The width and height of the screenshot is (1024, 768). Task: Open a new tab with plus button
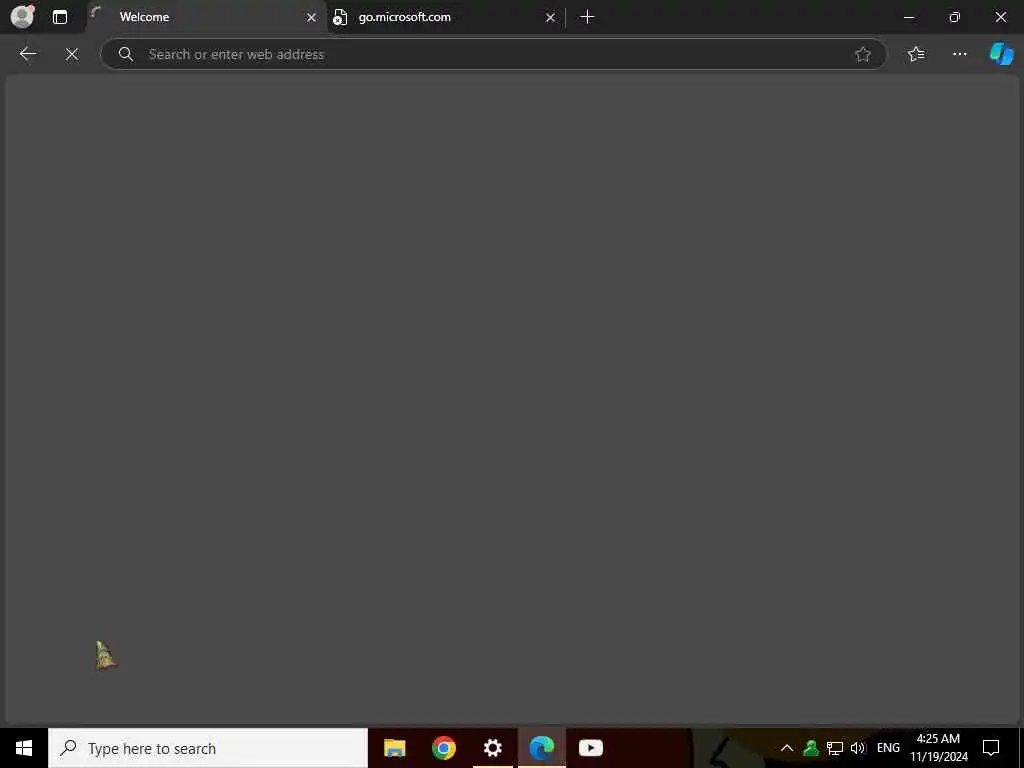[587, 17]
